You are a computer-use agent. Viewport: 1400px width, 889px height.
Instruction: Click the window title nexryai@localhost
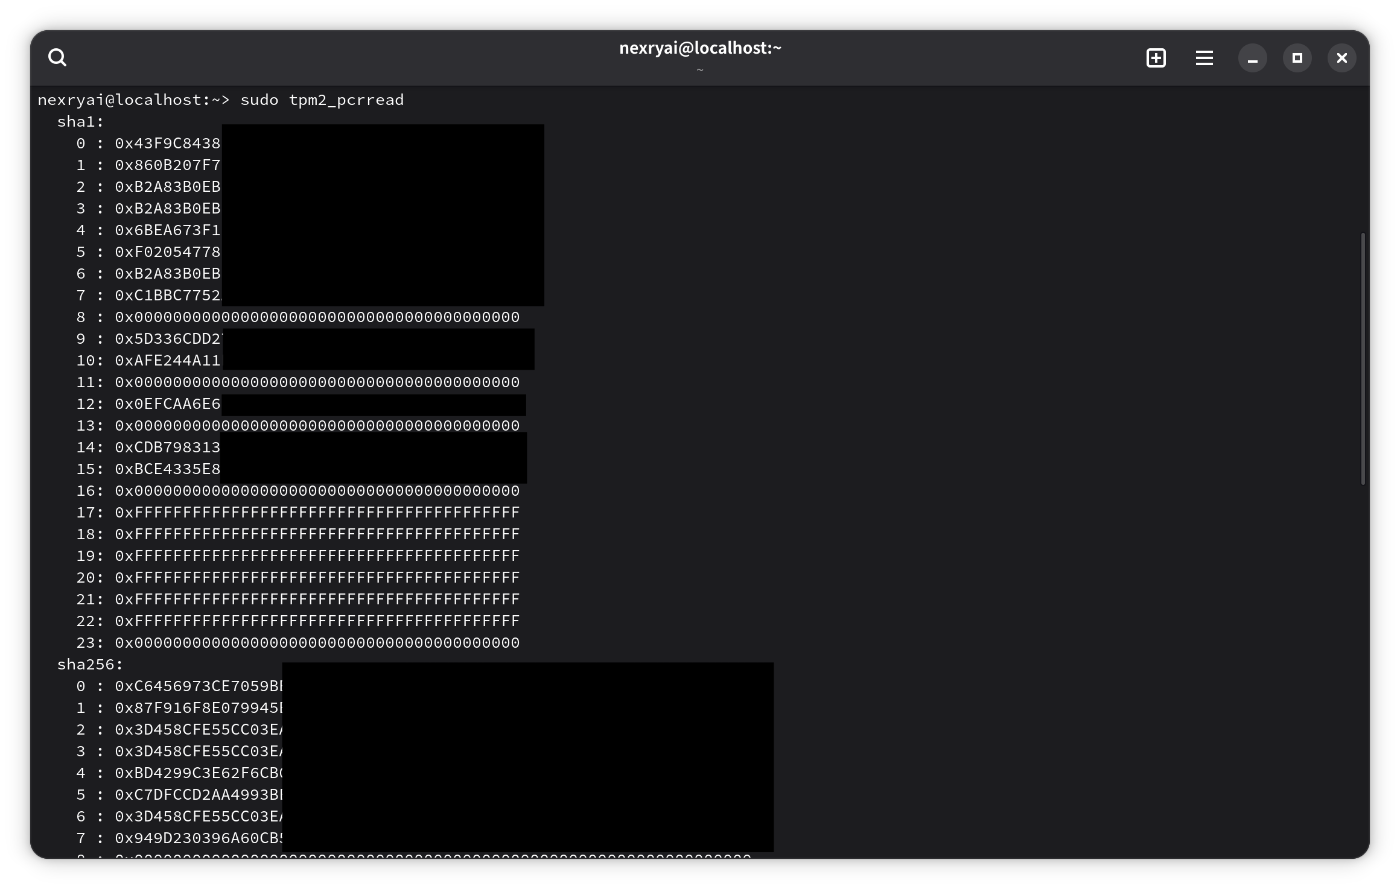pos(700,46)
